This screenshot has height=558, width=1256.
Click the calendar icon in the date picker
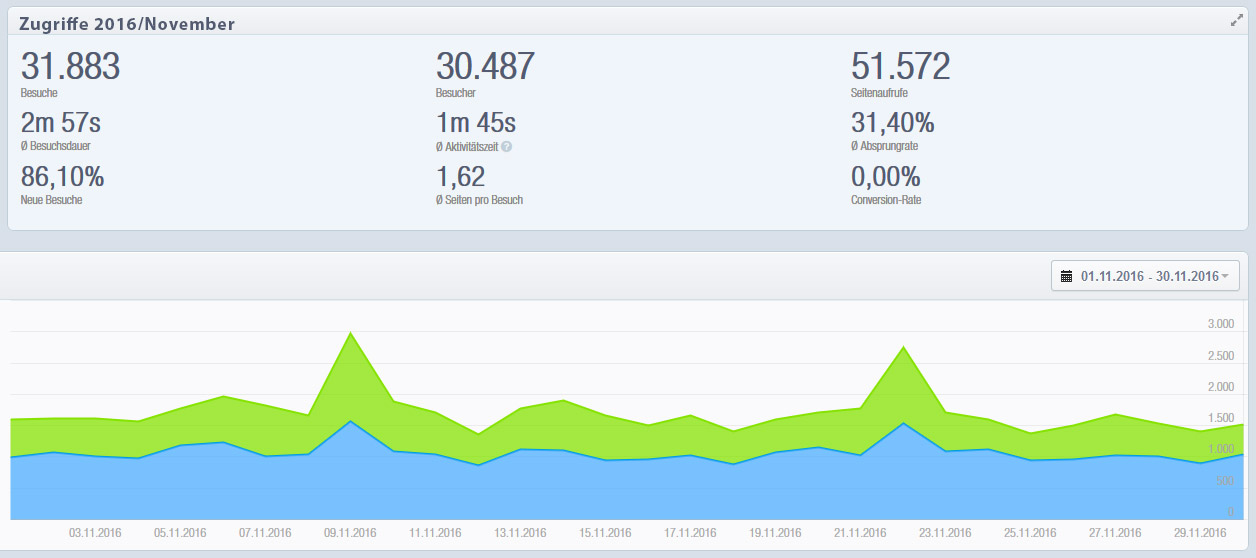[x=1066, y=276]
